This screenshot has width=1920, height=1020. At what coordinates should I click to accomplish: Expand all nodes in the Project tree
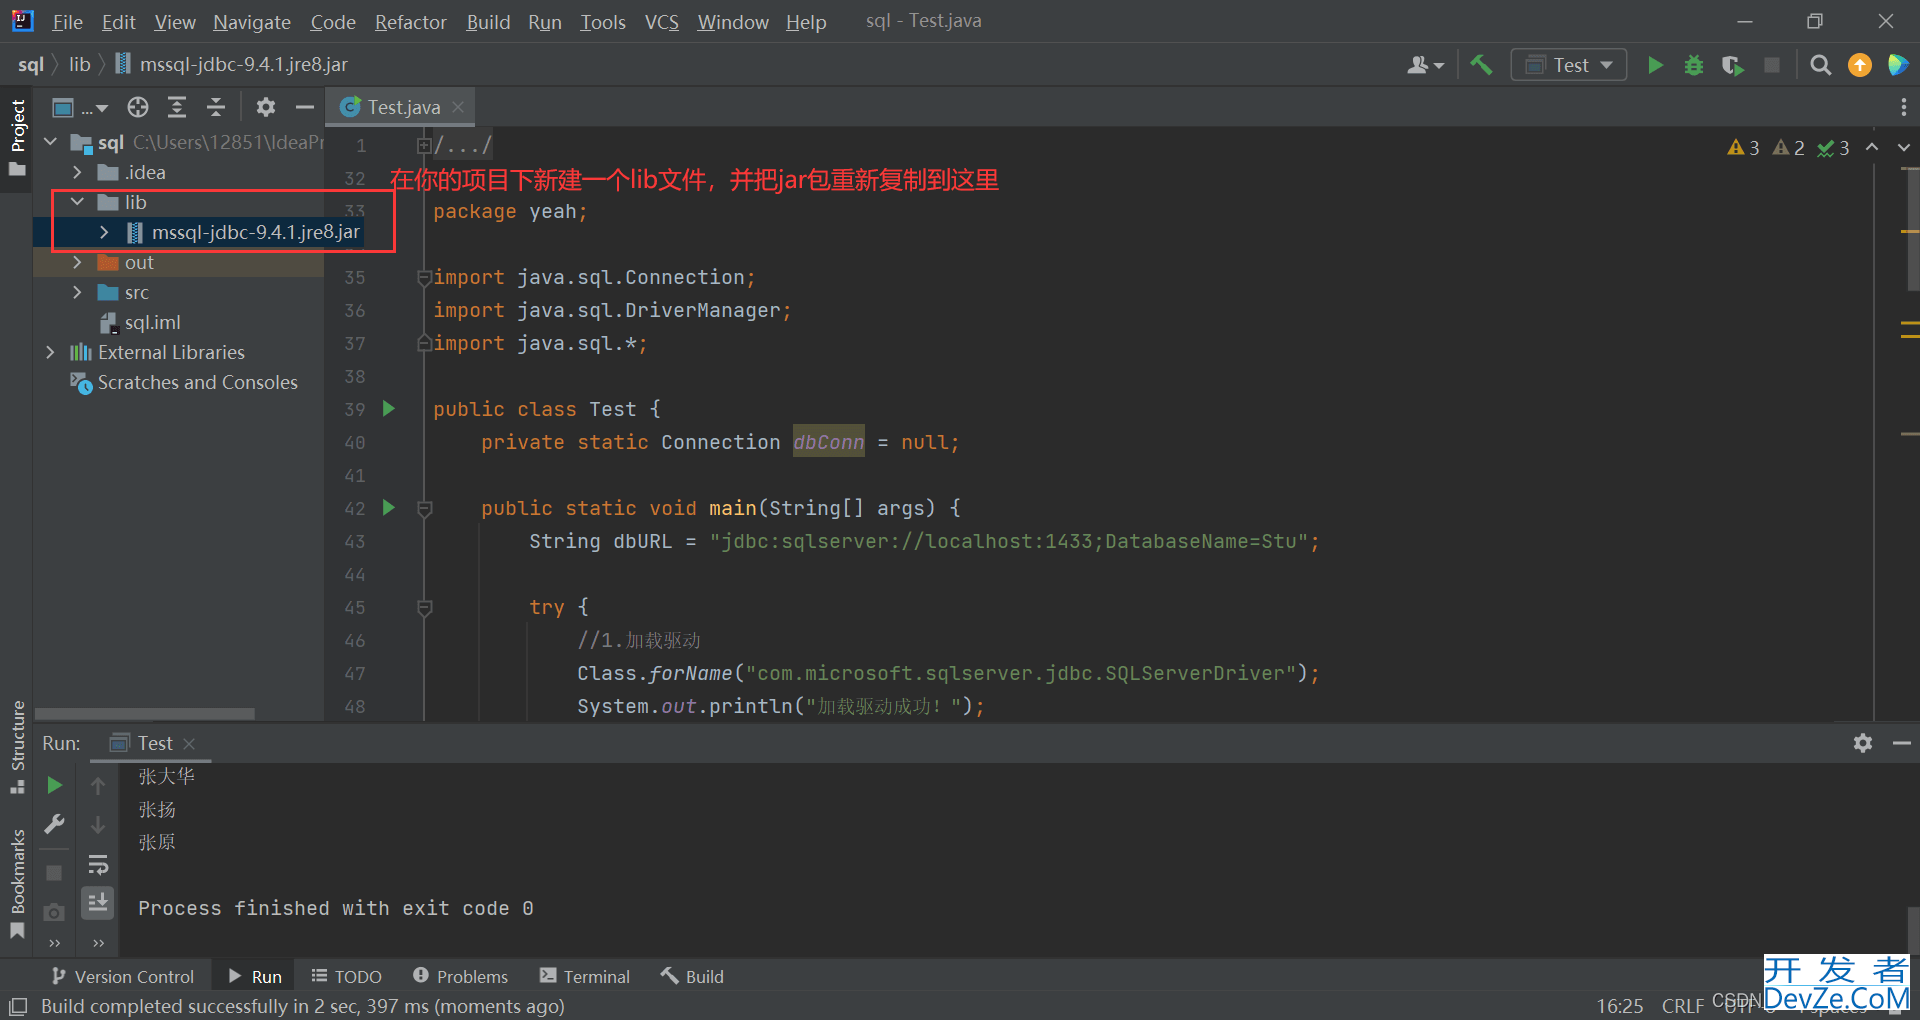pyautogui.click(x=177, y=107)
